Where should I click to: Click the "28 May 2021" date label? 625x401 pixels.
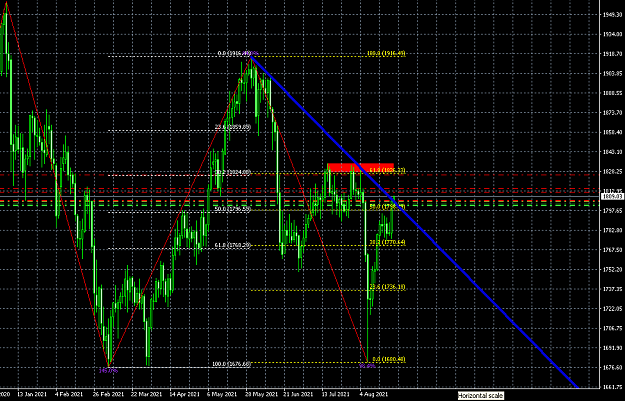click(x=261, y=394)
